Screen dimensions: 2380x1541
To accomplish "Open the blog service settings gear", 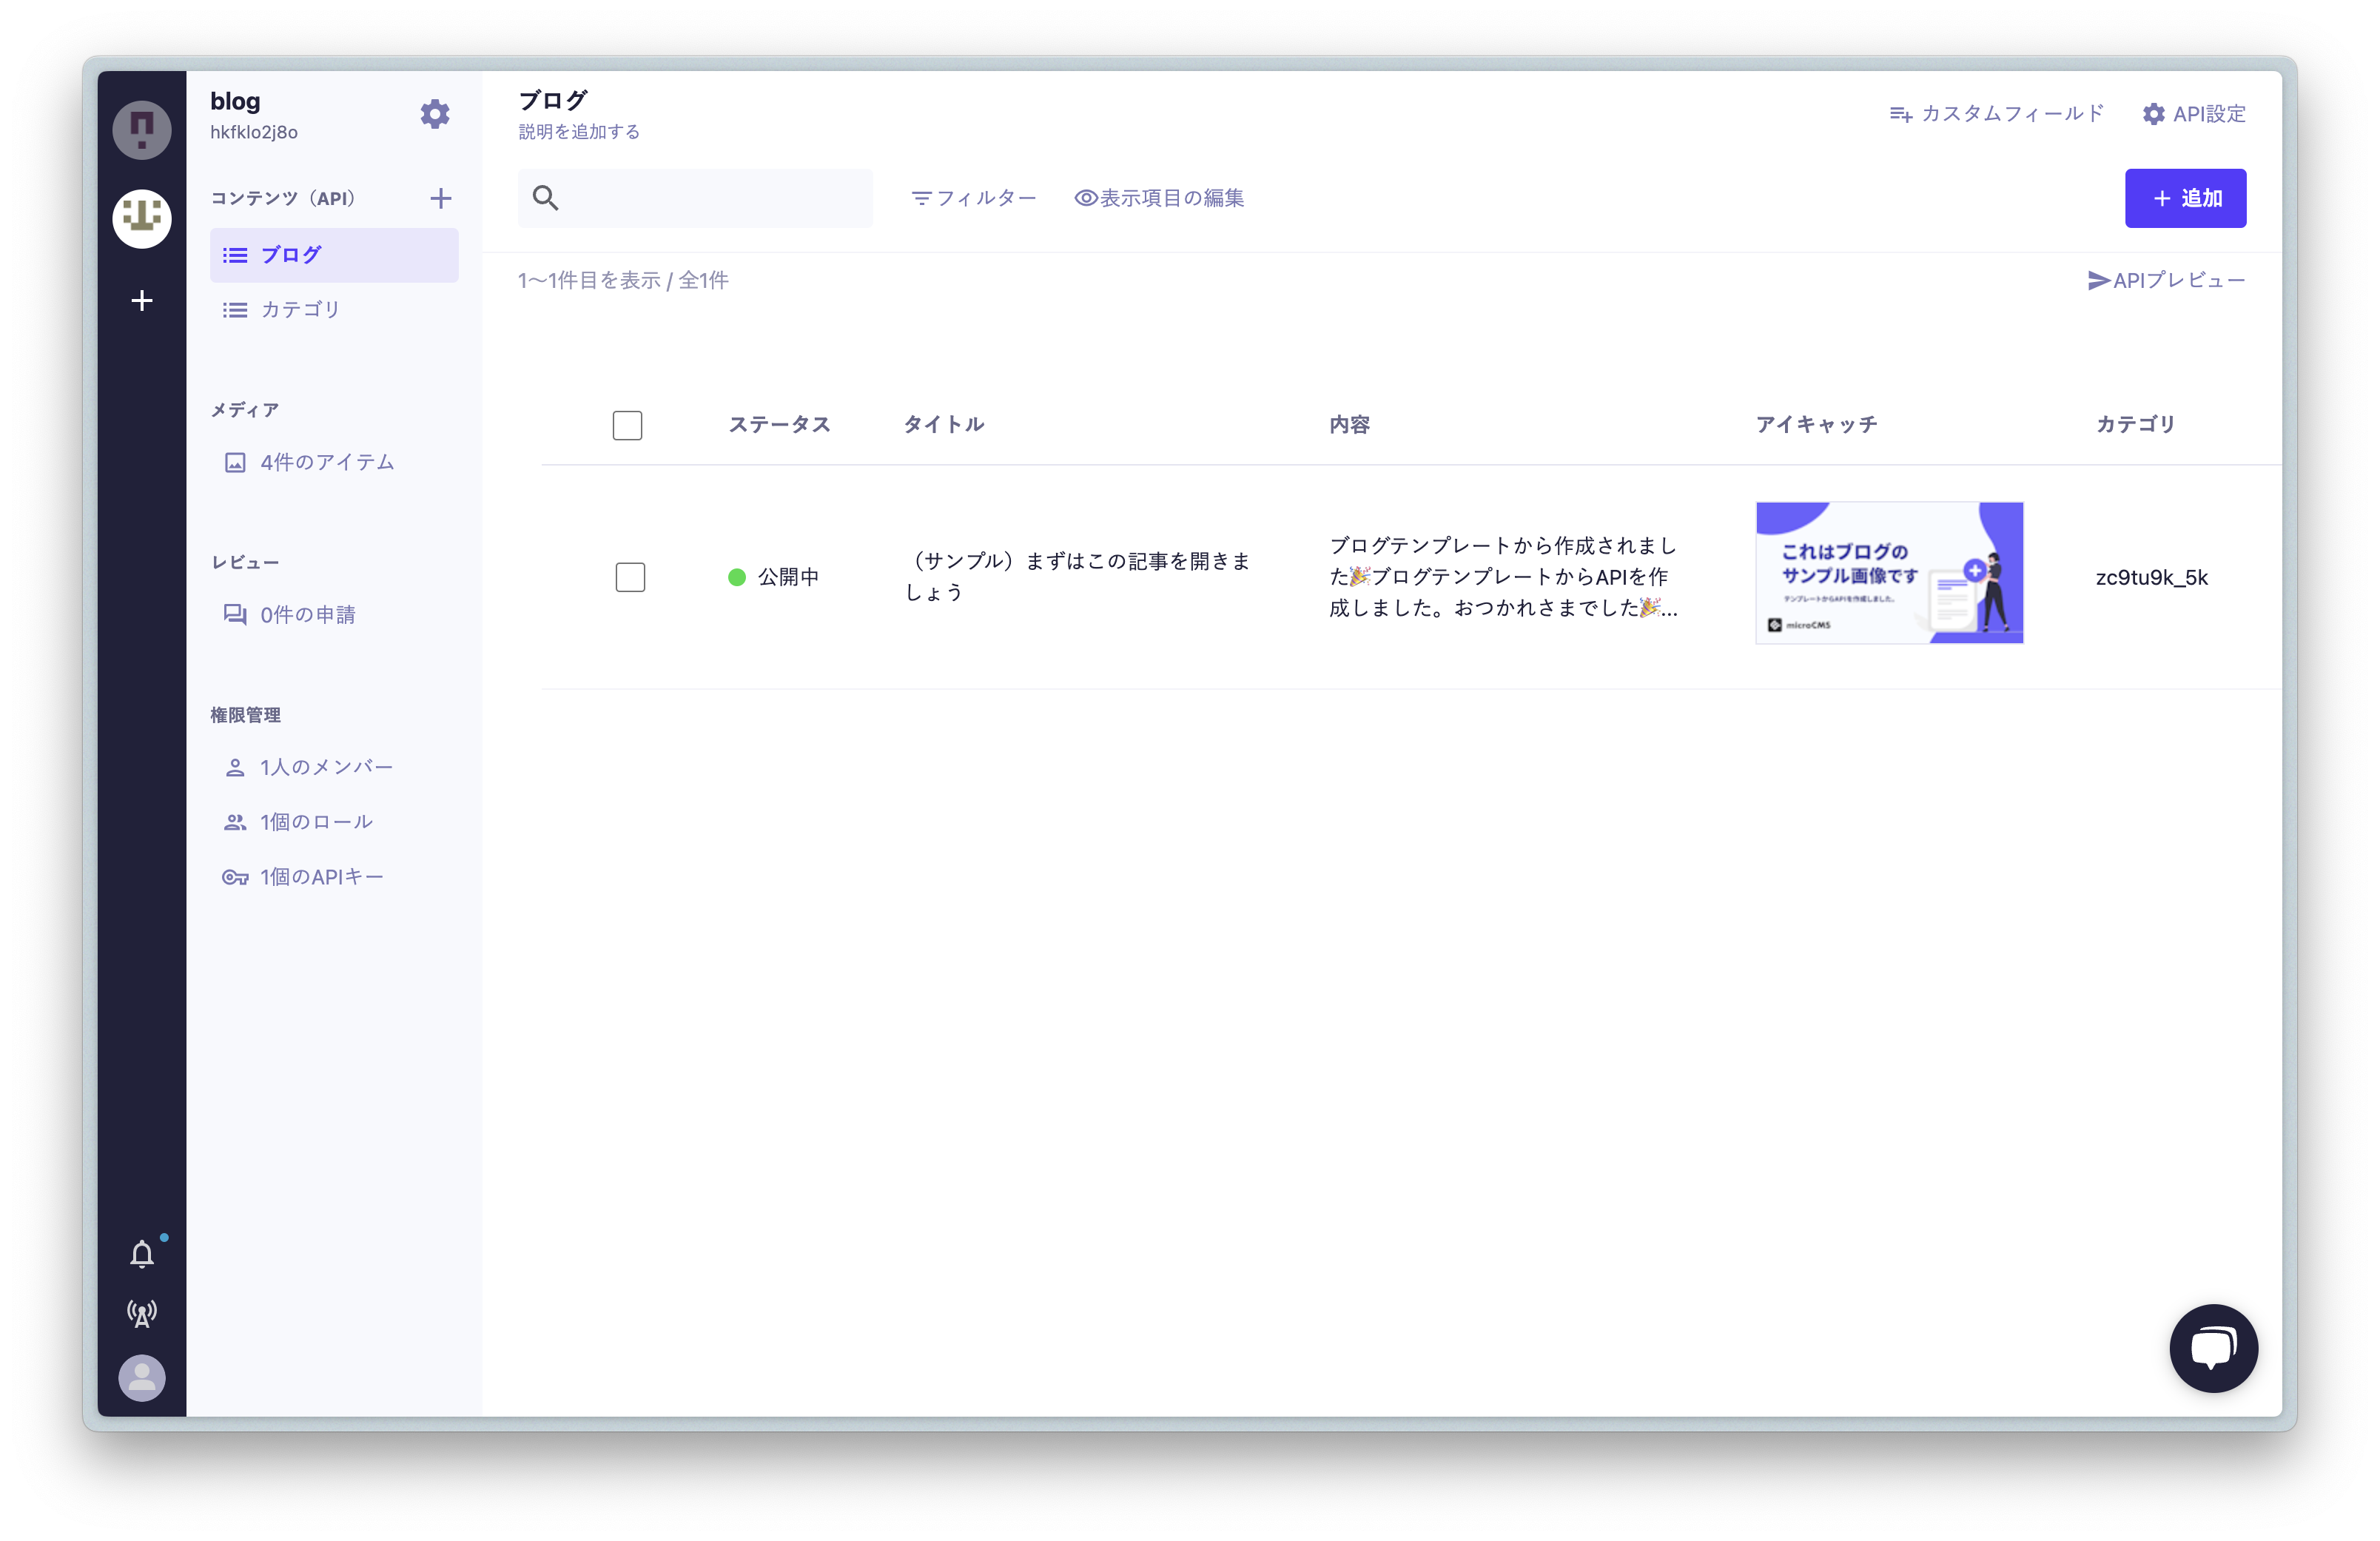I will click(434, 114).
